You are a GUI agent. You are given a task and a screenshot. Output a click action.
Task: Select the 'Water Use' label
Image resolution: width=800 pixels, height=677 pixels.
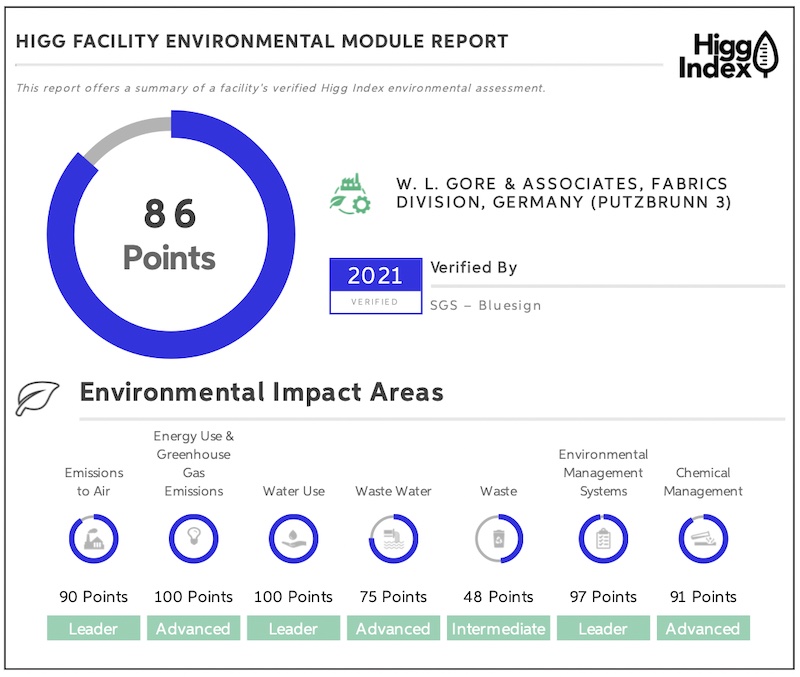tap(294, 491)
